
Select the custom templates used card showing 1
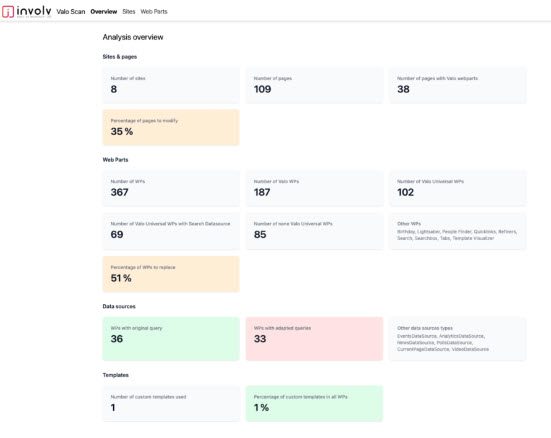tap(171, 404)
